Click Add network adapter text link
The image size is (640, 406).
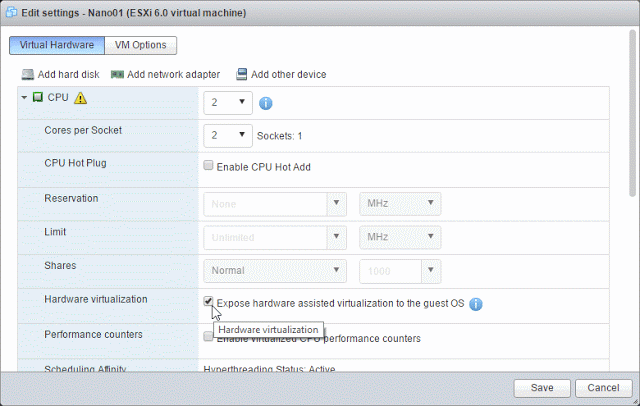pos(173,75)
